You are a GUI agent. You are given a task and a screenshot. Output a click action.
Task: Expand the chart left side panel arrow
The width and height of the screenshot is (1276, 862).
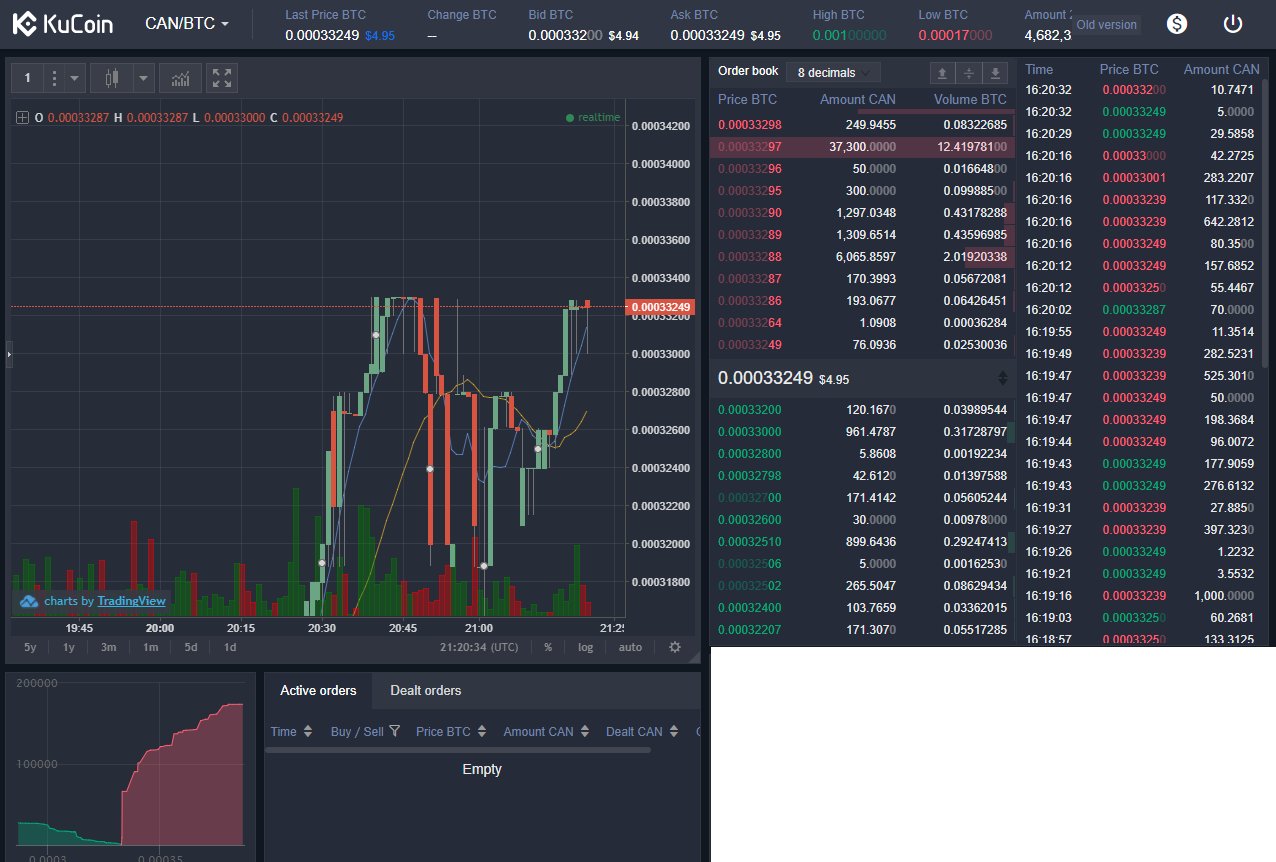(9, 354)
